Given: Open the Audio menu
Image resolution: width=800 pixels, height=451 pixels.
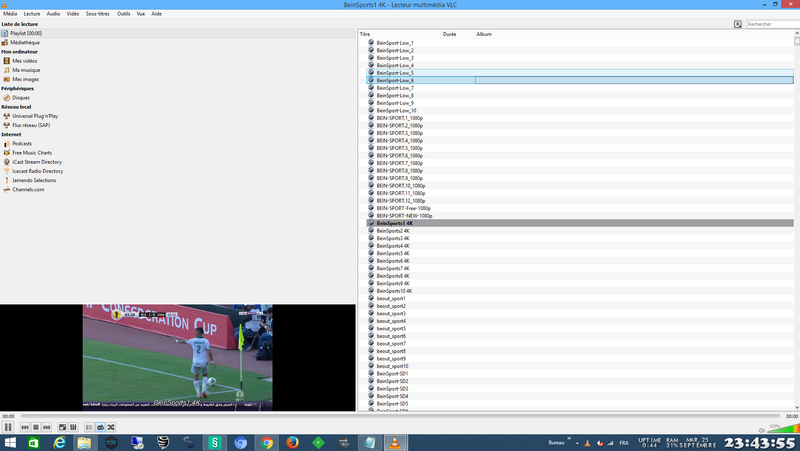Looking at the screenshot, I should 53,14.
